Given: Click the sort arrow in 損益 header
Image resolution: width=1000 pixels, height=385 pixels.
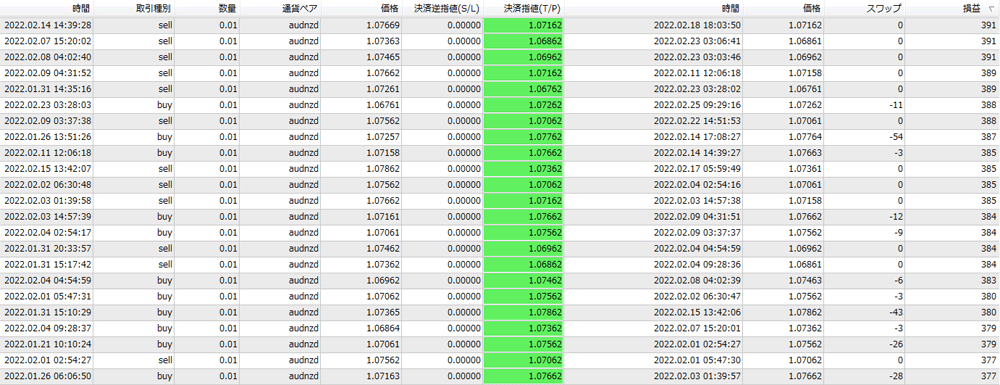Looking at the screenshot, I should [x=990, y=10].
